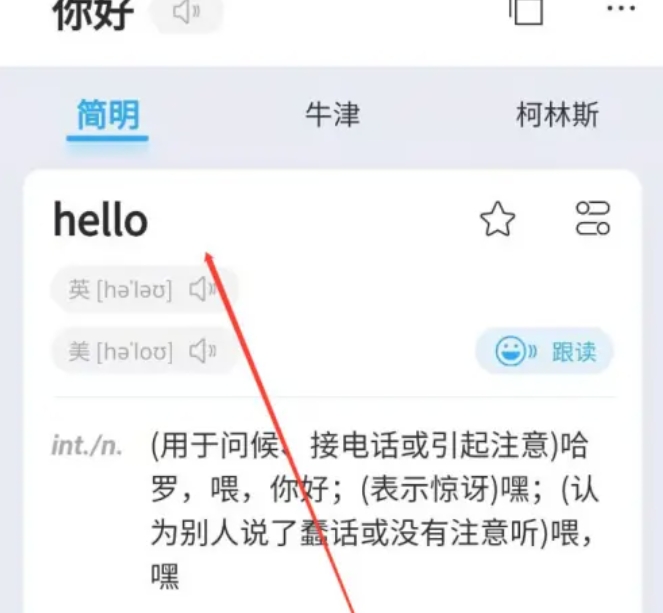
Task: Star the word hello as favorite
Action: tap(498, 218)
